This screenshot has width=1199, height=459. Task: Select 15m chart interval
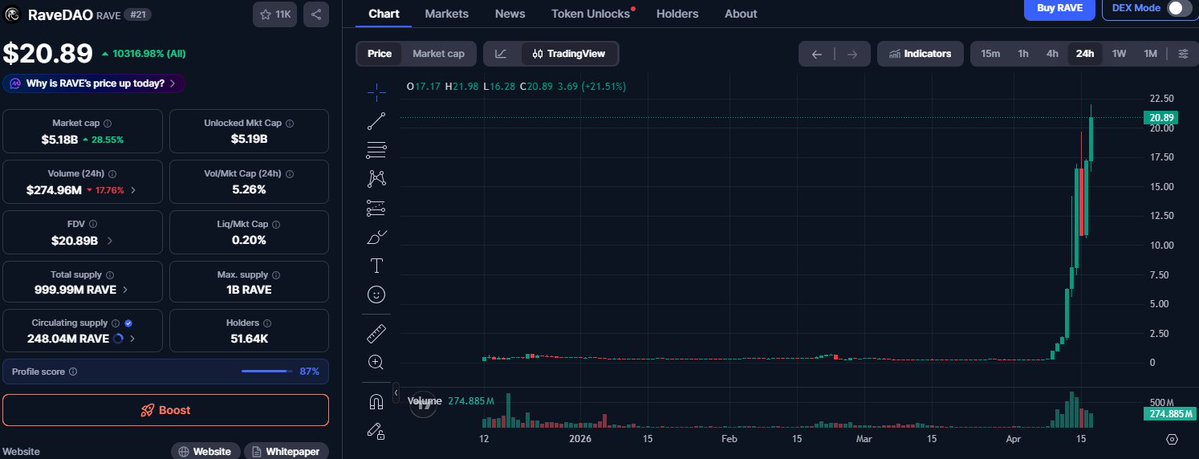tap(990, 54)
